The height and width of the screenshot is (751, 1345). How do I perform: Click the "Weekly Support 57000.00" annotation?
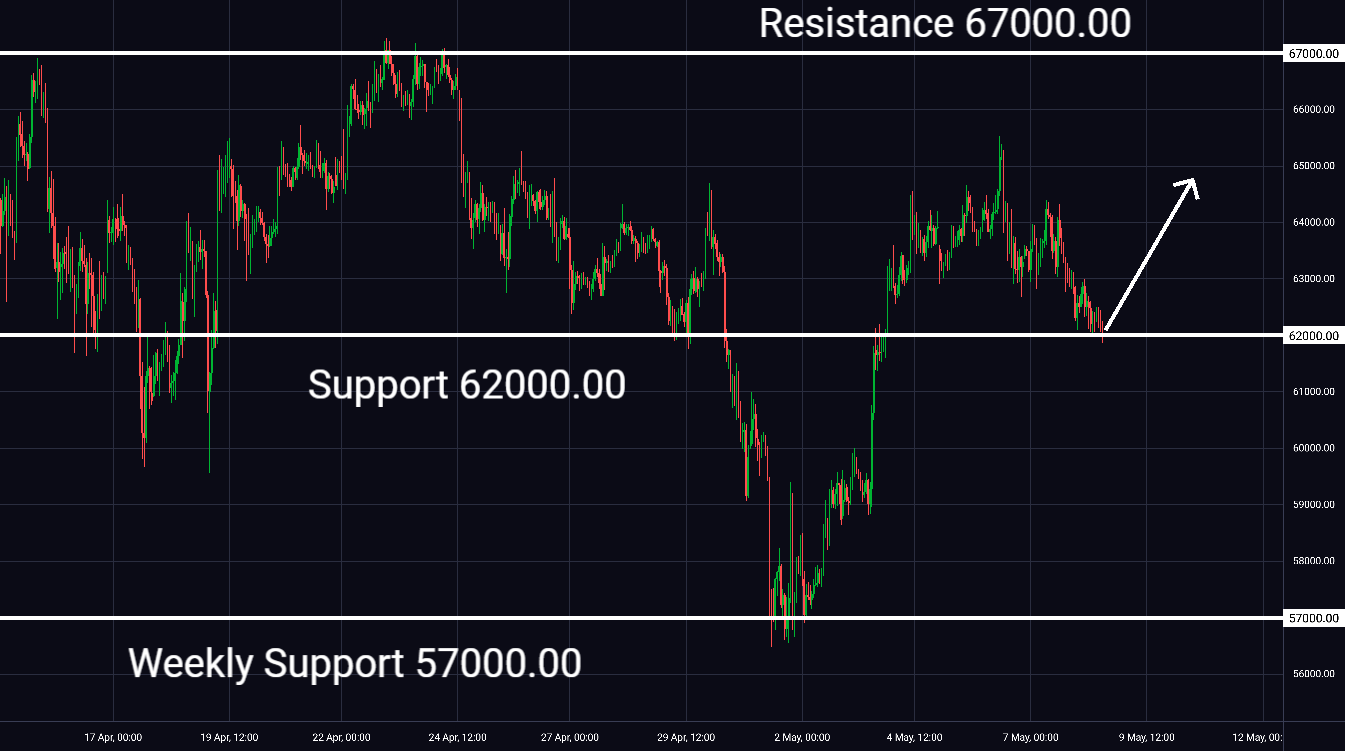click(355, 663)
